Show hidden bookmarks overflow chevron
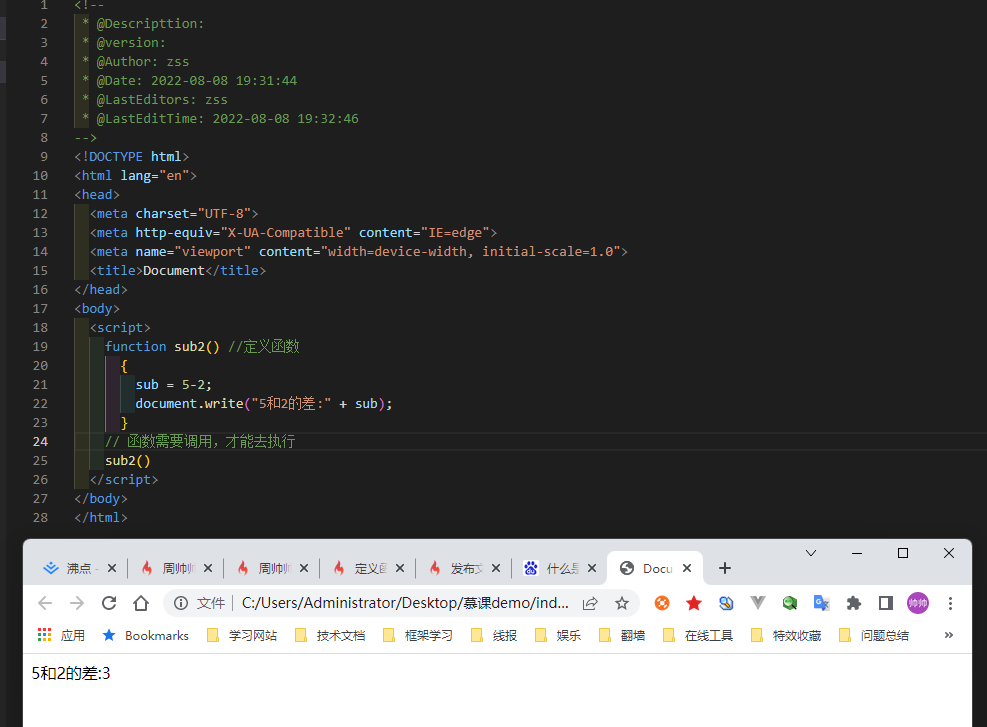 click(x=949, y=635)
